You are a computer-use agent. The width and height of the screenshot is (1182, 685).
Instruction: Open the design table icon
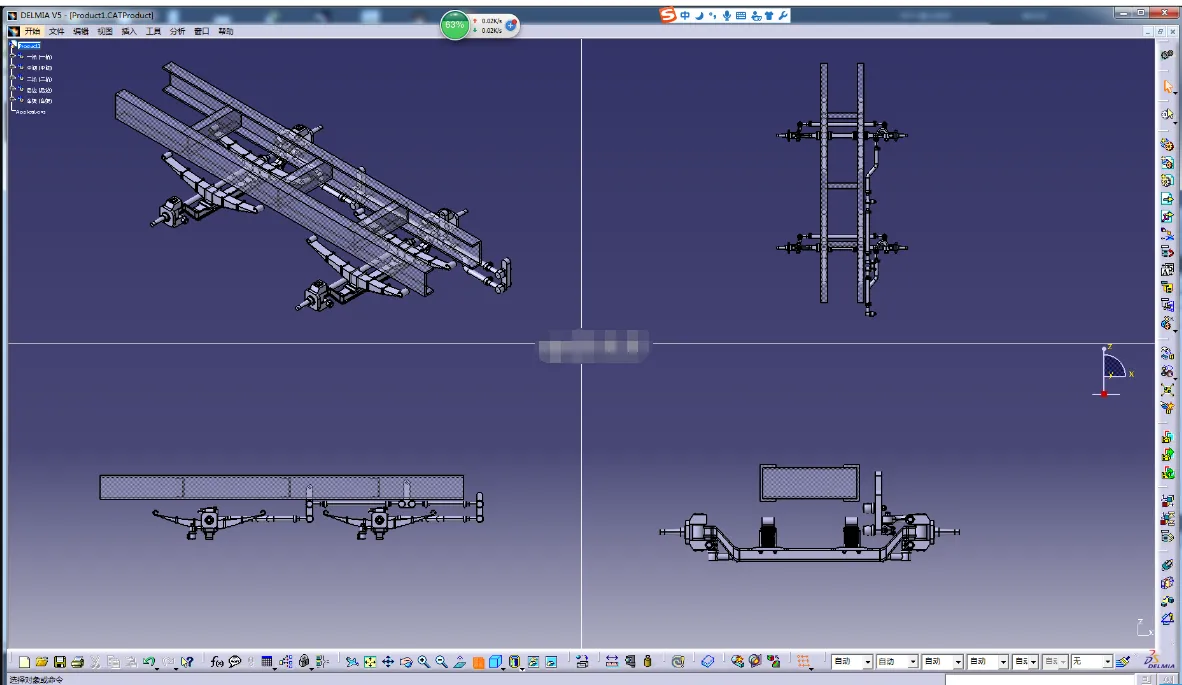pos(267,662)
